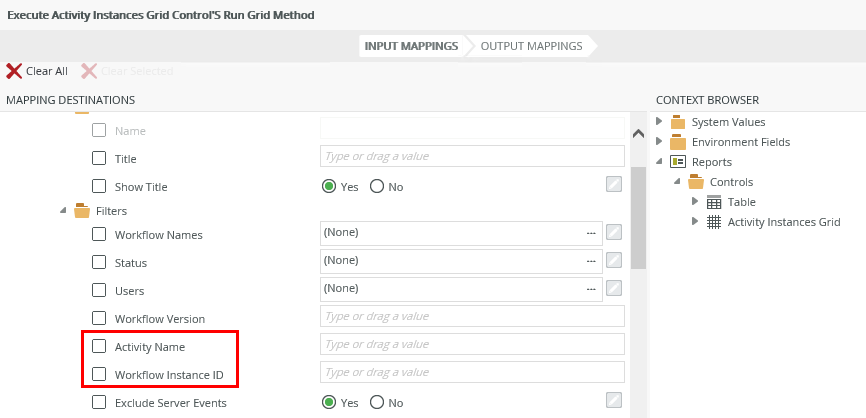
Task: Click the red X Clear All icon
Action: click(x=14, y=71)
